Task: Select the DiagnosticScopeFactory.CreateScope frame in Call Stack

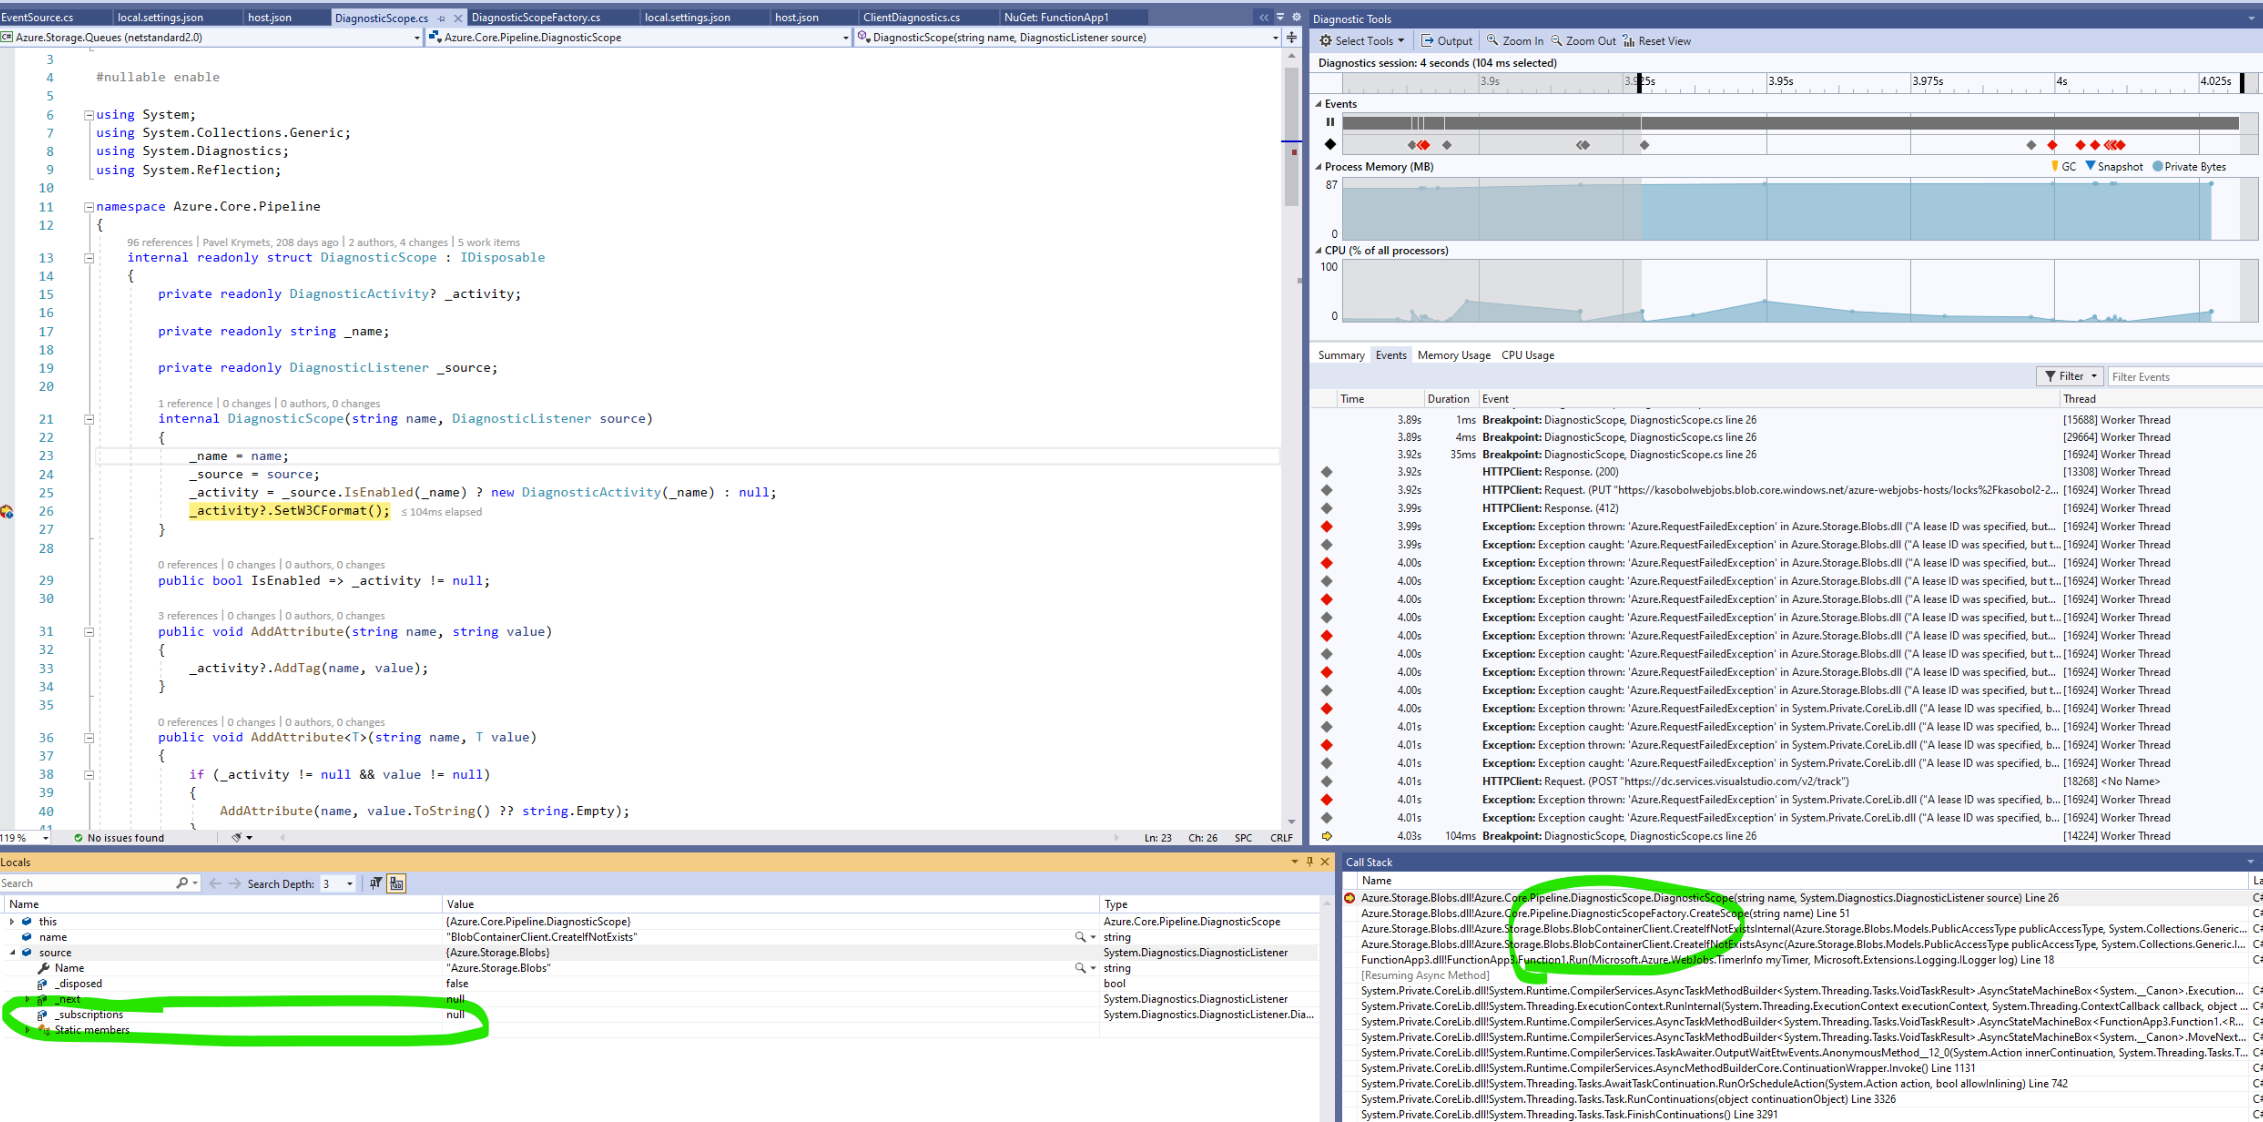Action: pos(1700,913)
